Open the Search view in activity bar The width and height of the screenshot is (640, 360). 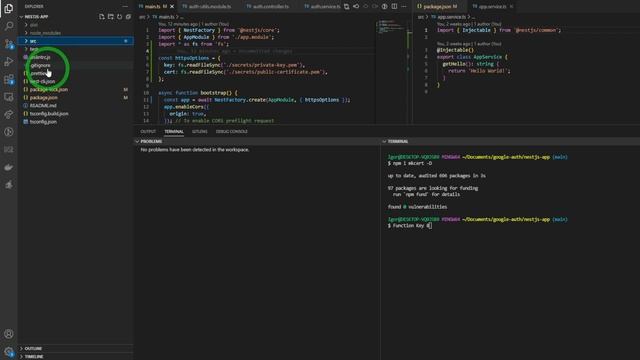point(9,26)
